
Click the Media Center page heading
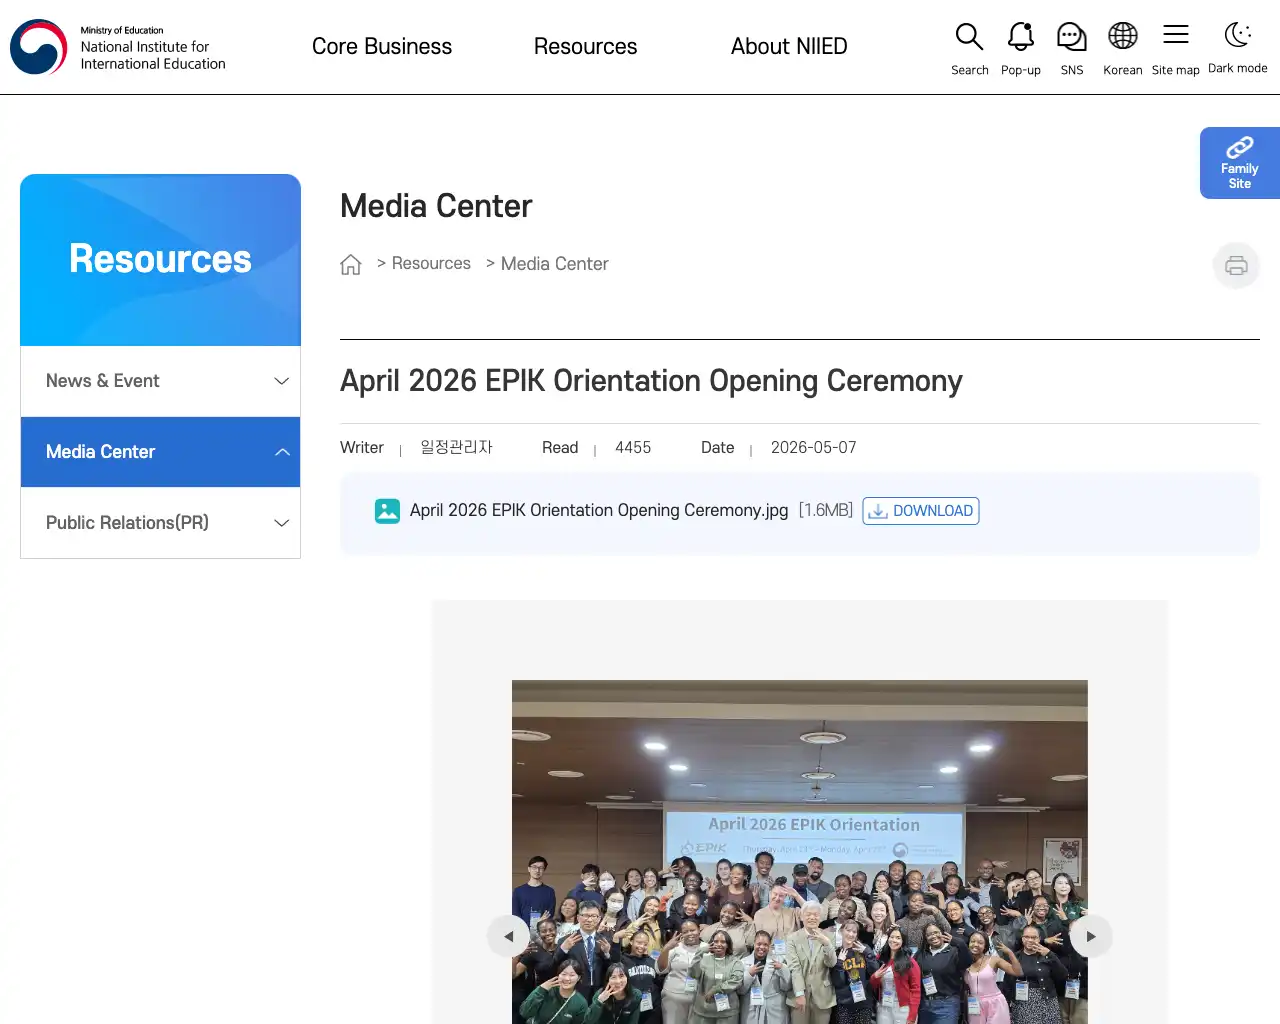coord(436,206)
